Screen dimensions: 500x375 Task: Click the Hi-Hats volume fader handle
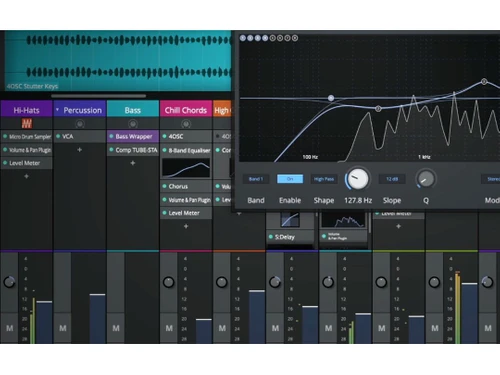44,302
